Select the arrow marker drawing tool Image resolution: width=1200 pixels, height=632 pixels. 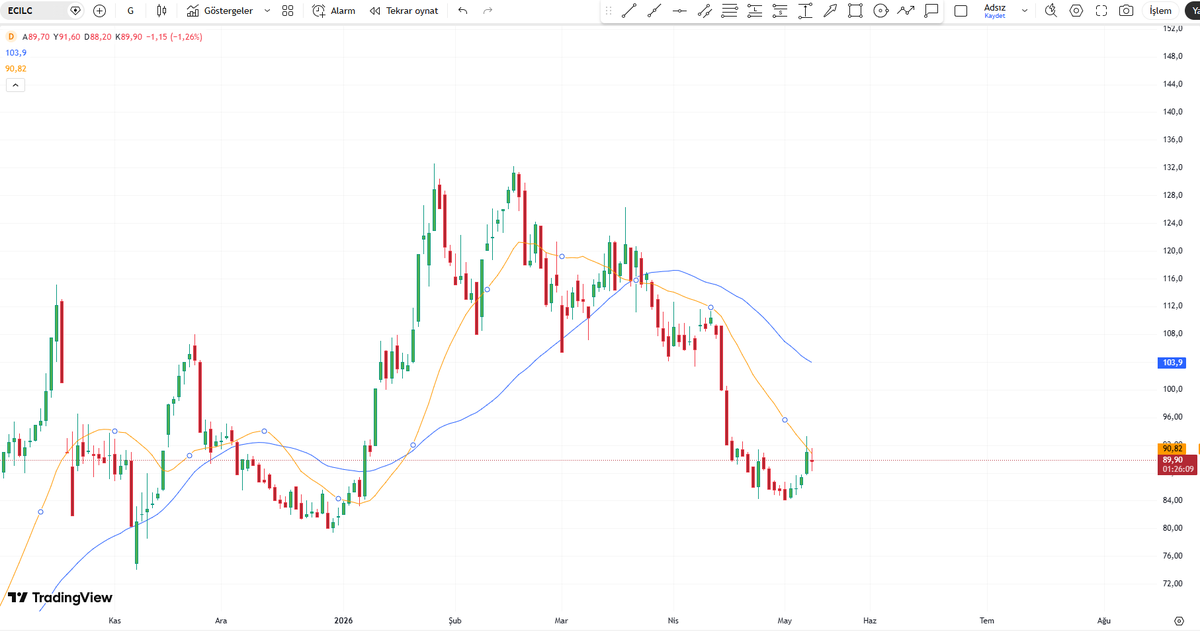830,11
